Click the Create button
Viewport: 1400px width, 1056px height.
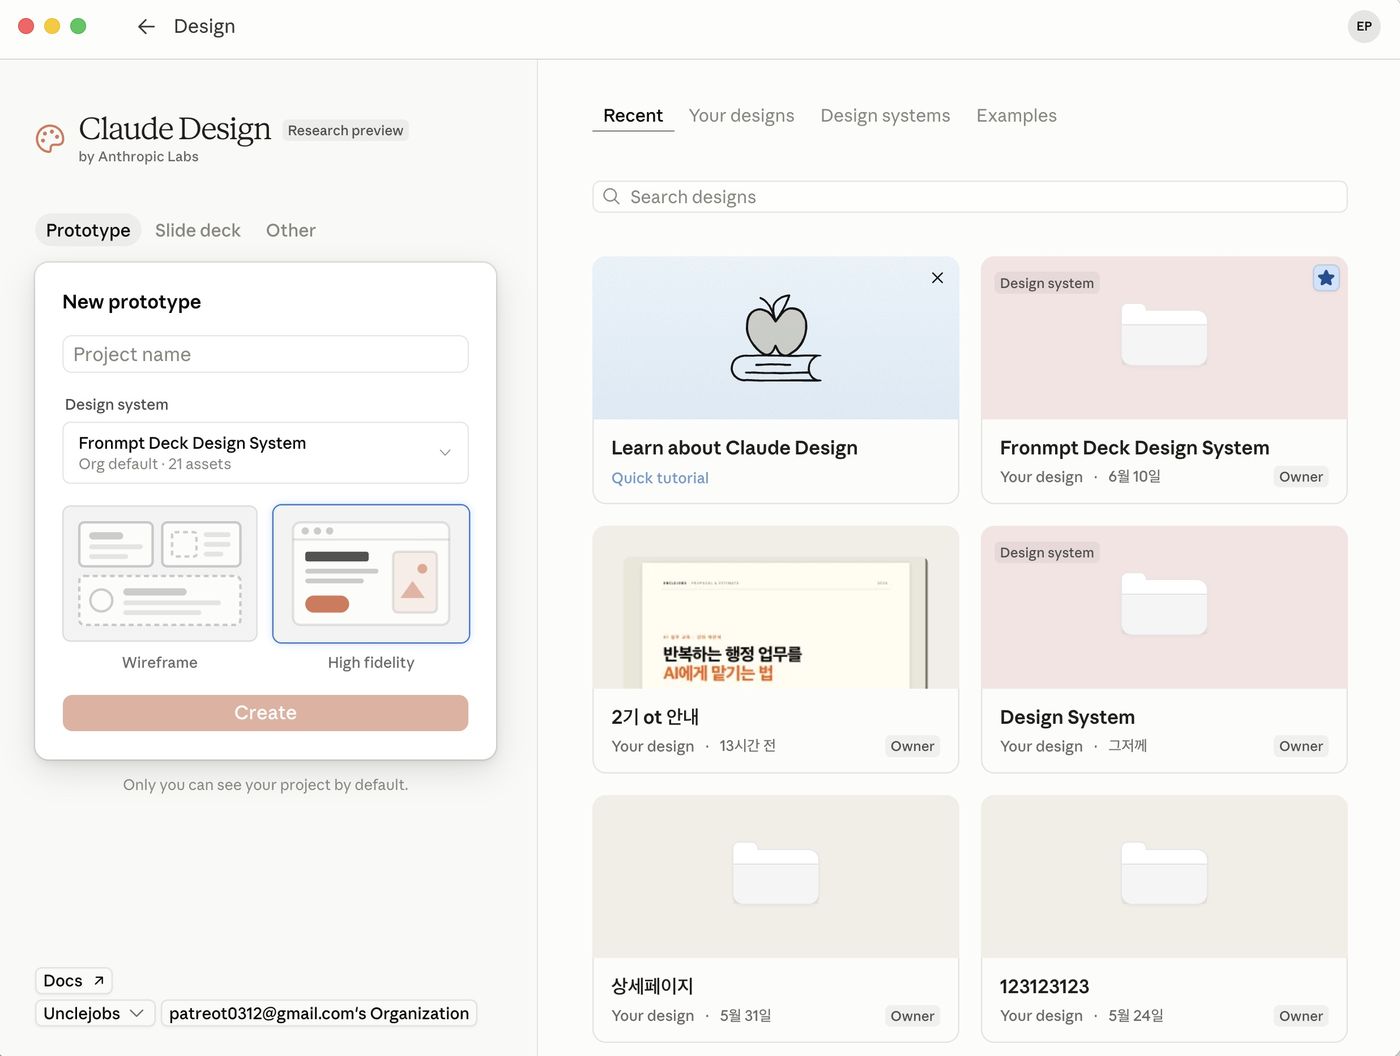tap(265, 713)
